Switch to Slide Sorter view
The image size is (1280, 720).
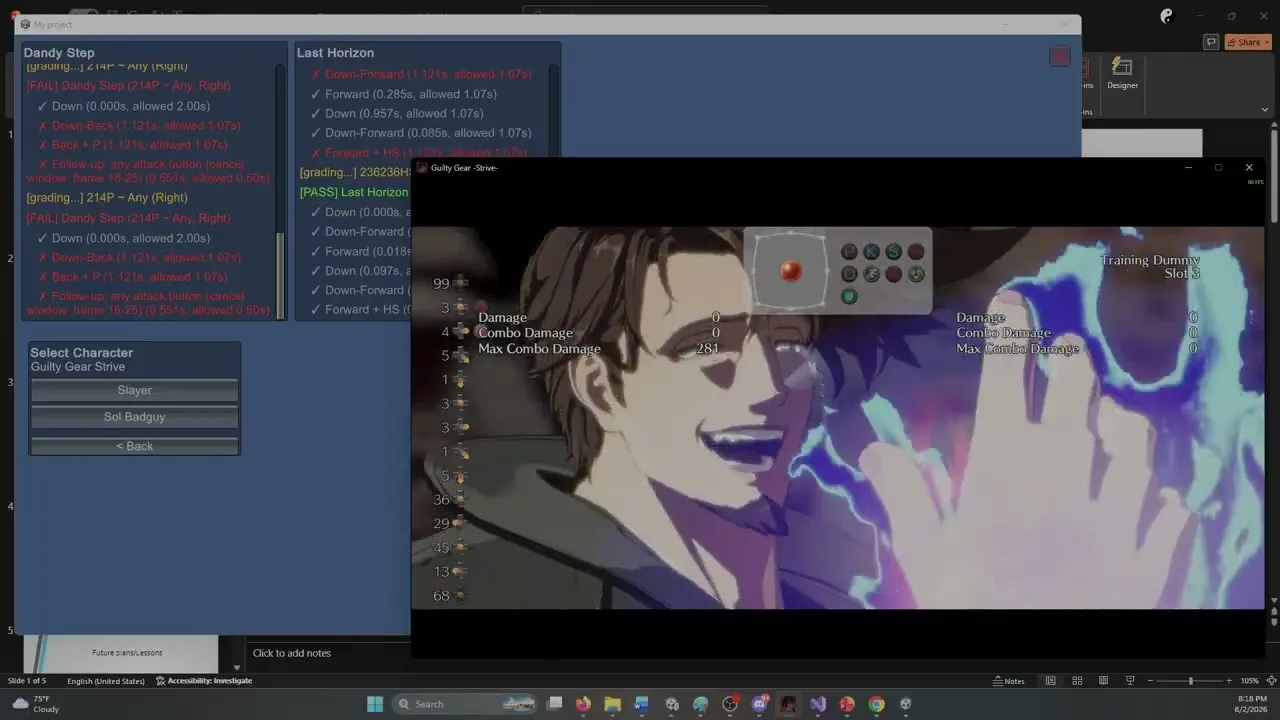[x=1077, y=681]
